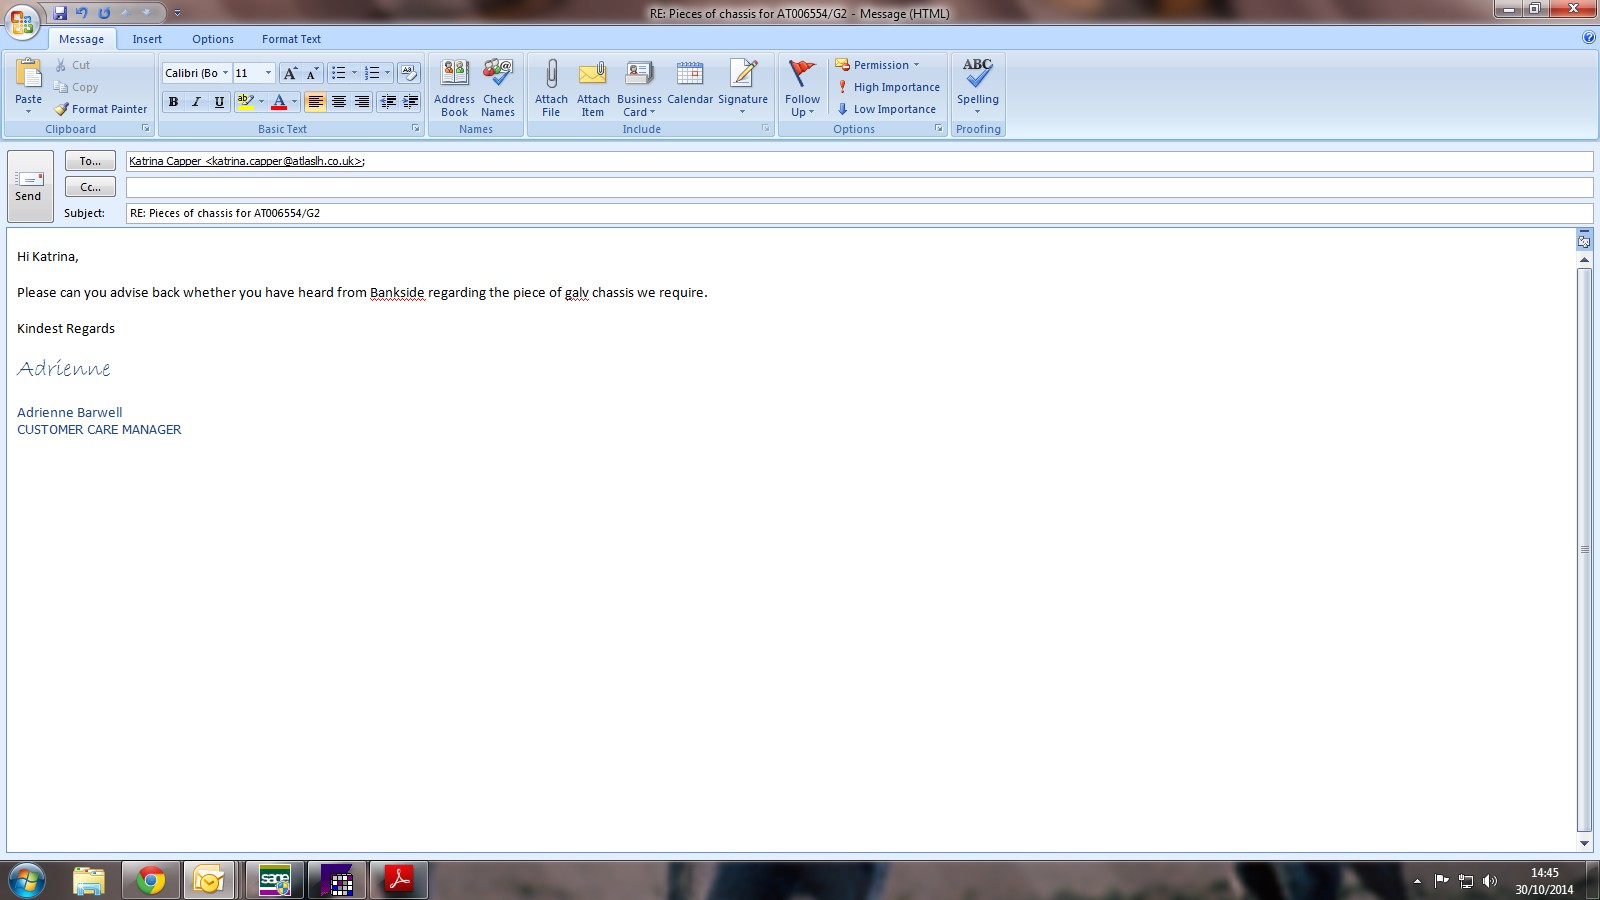The image size is (1600, 900).
Task: Apply red font color
Action: click(279, 102)
